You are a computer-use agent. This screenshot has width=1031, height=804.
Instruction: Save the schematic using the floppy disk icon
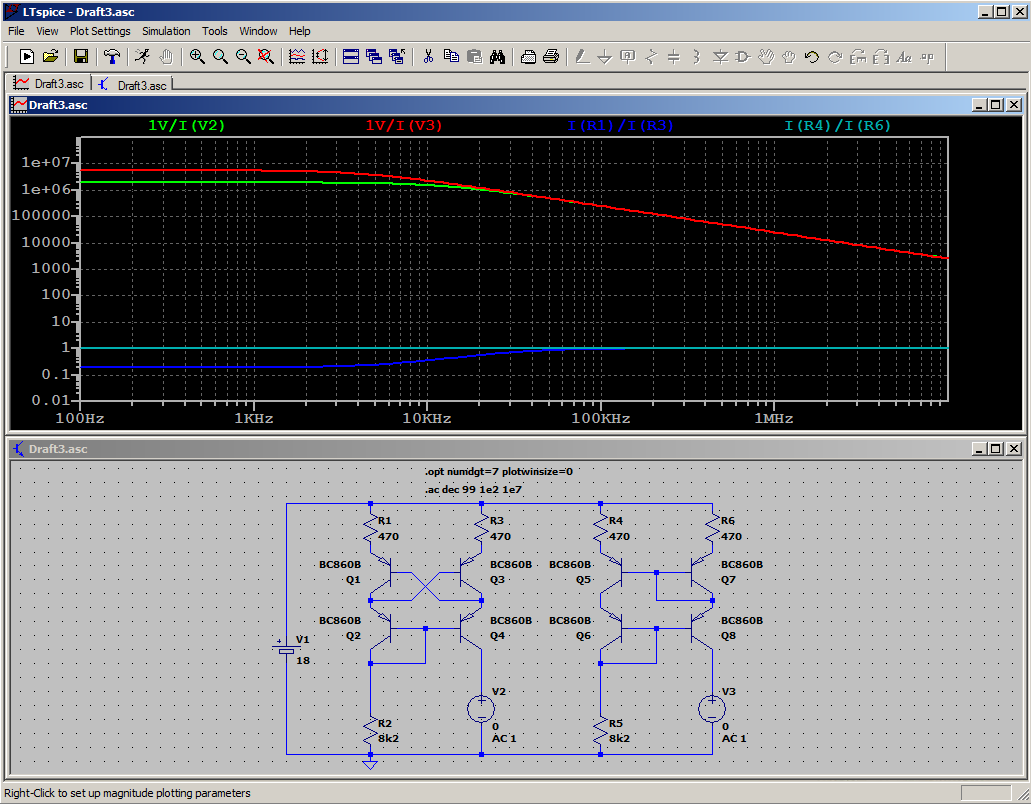tap(81, 57)
